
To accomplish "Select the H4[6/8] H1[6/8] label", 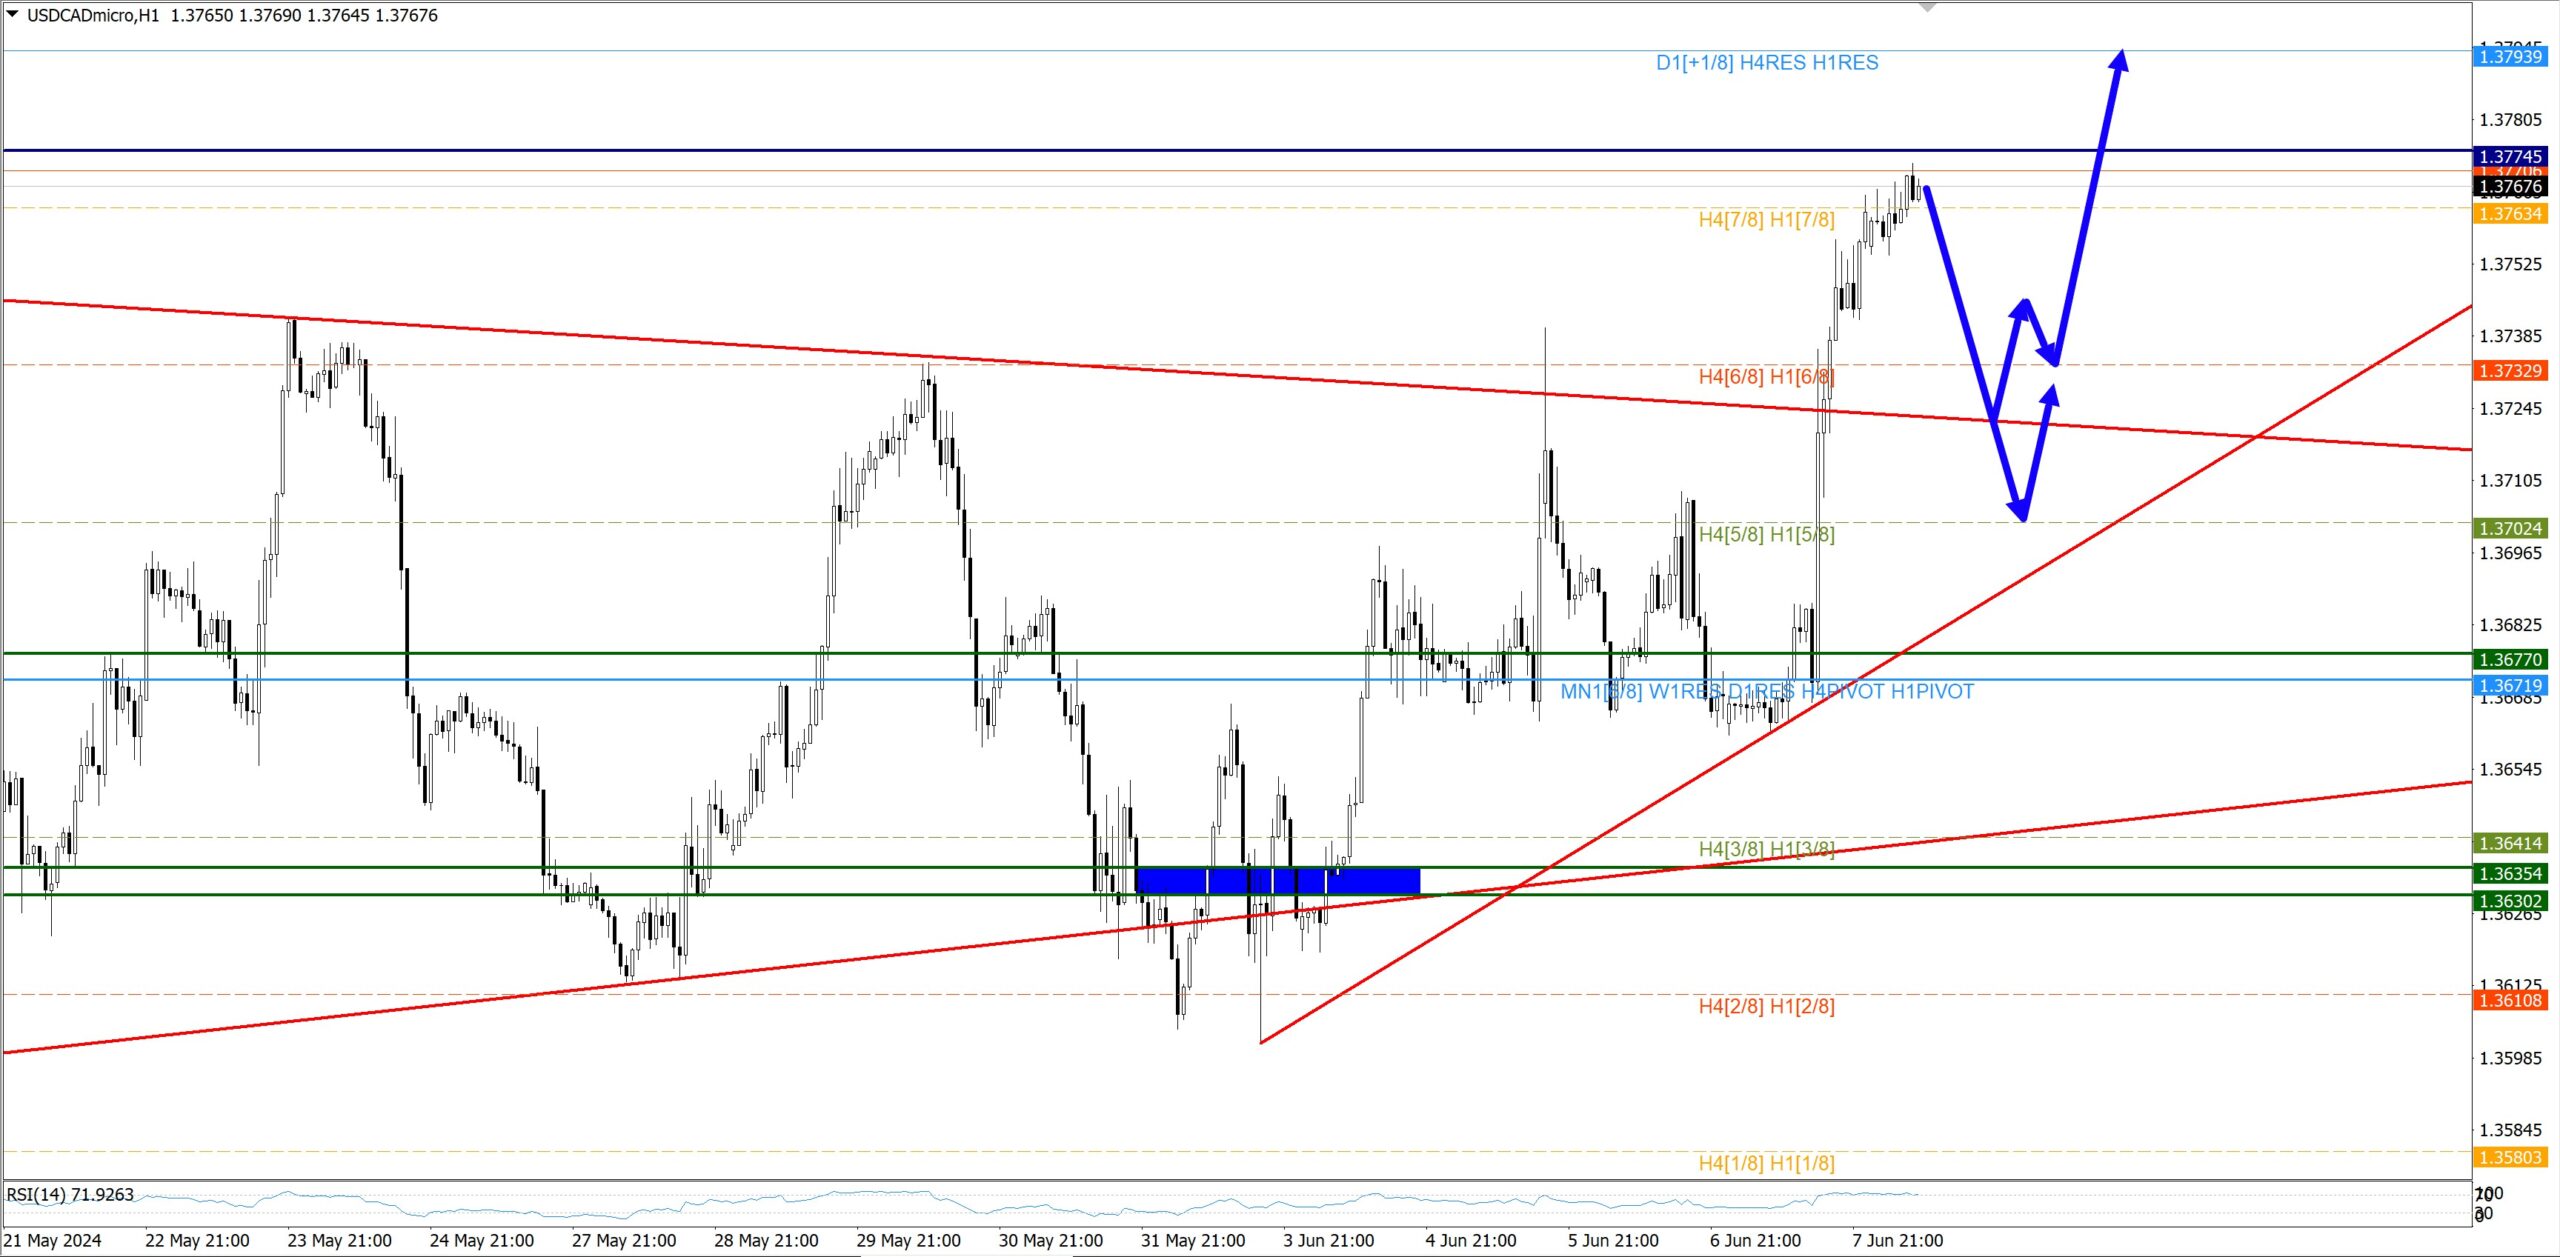I will pyautogui.click(x=1766, y=377).
